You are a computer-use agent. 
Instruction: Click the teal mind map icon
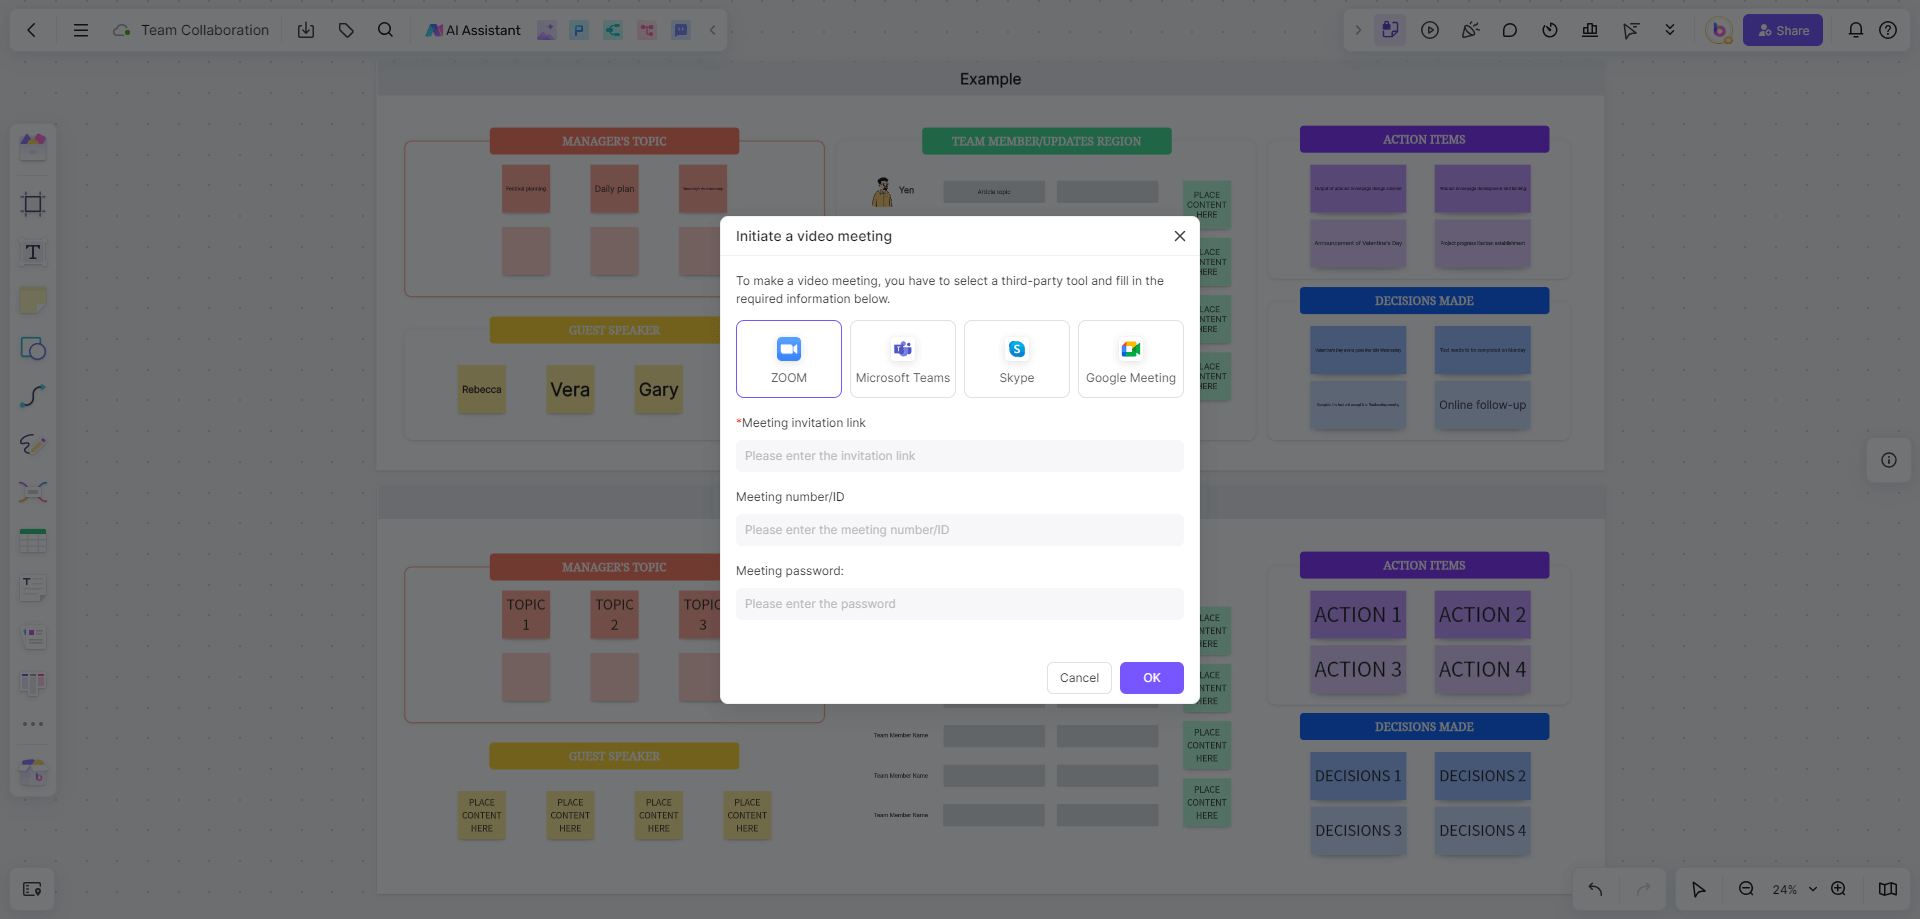613,30
